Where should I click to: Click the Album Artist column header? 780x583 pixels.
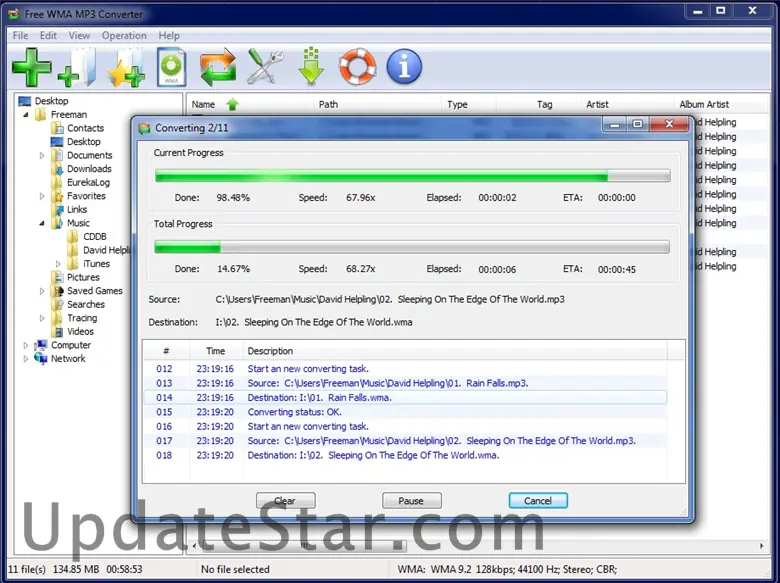coord(721,104)
